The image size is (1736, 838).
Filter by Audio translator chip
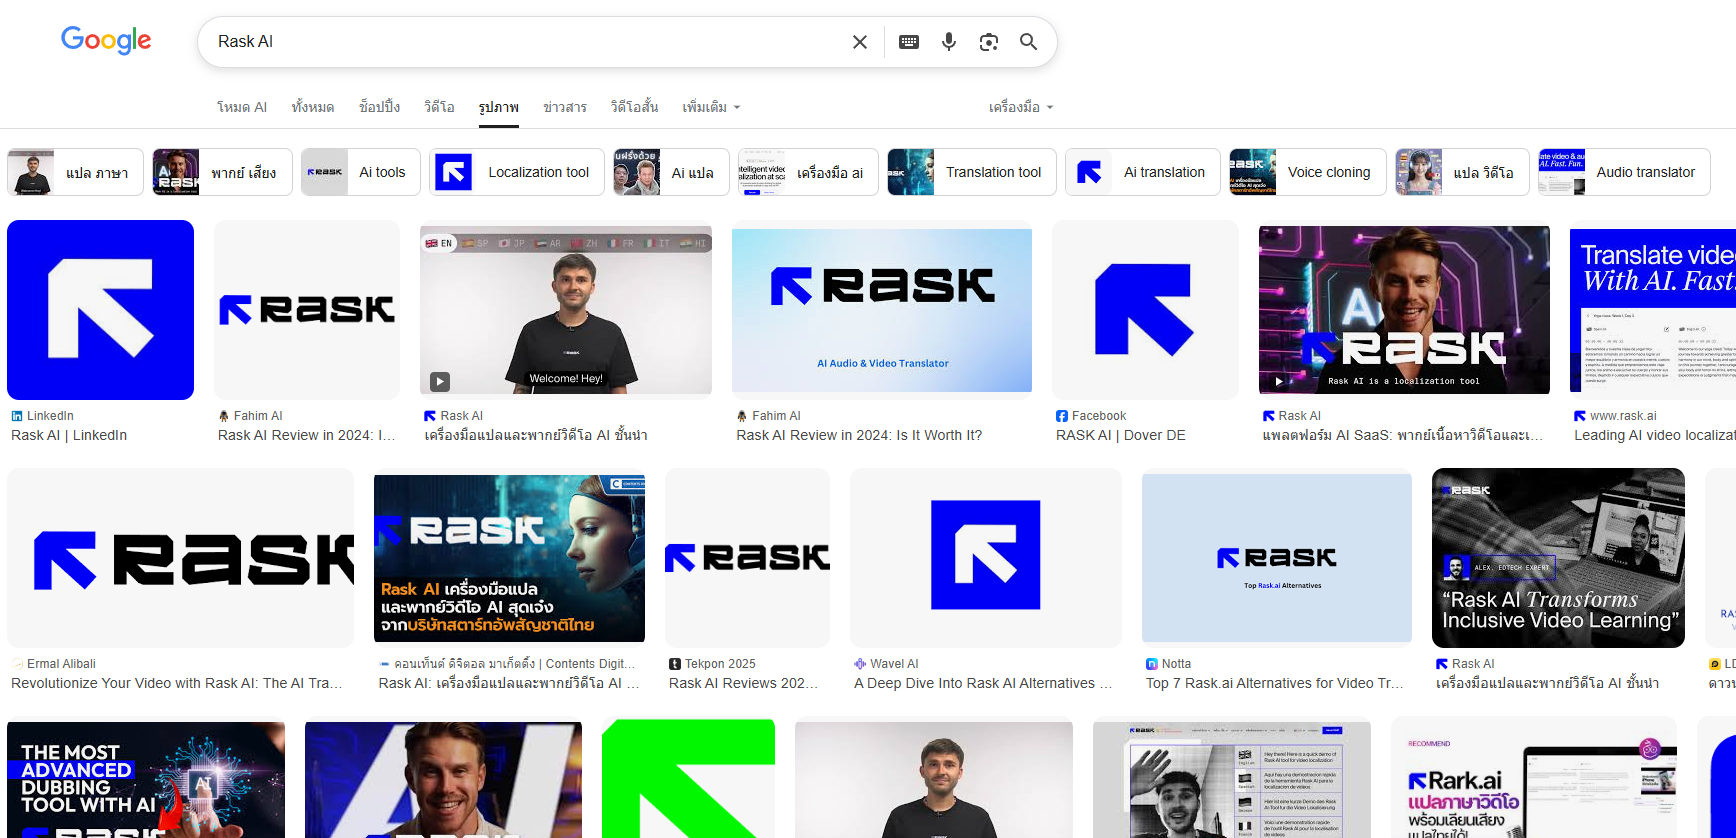pyautogui.click(x=1624, y=172)
